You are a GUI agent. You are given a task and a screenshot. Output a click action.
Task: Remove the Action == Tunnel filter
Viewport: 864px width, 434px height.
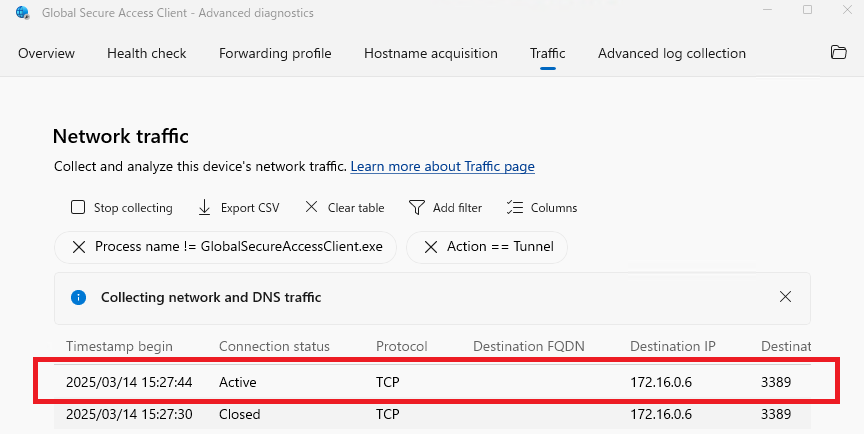pyautogui.click(x=430, y=247)
